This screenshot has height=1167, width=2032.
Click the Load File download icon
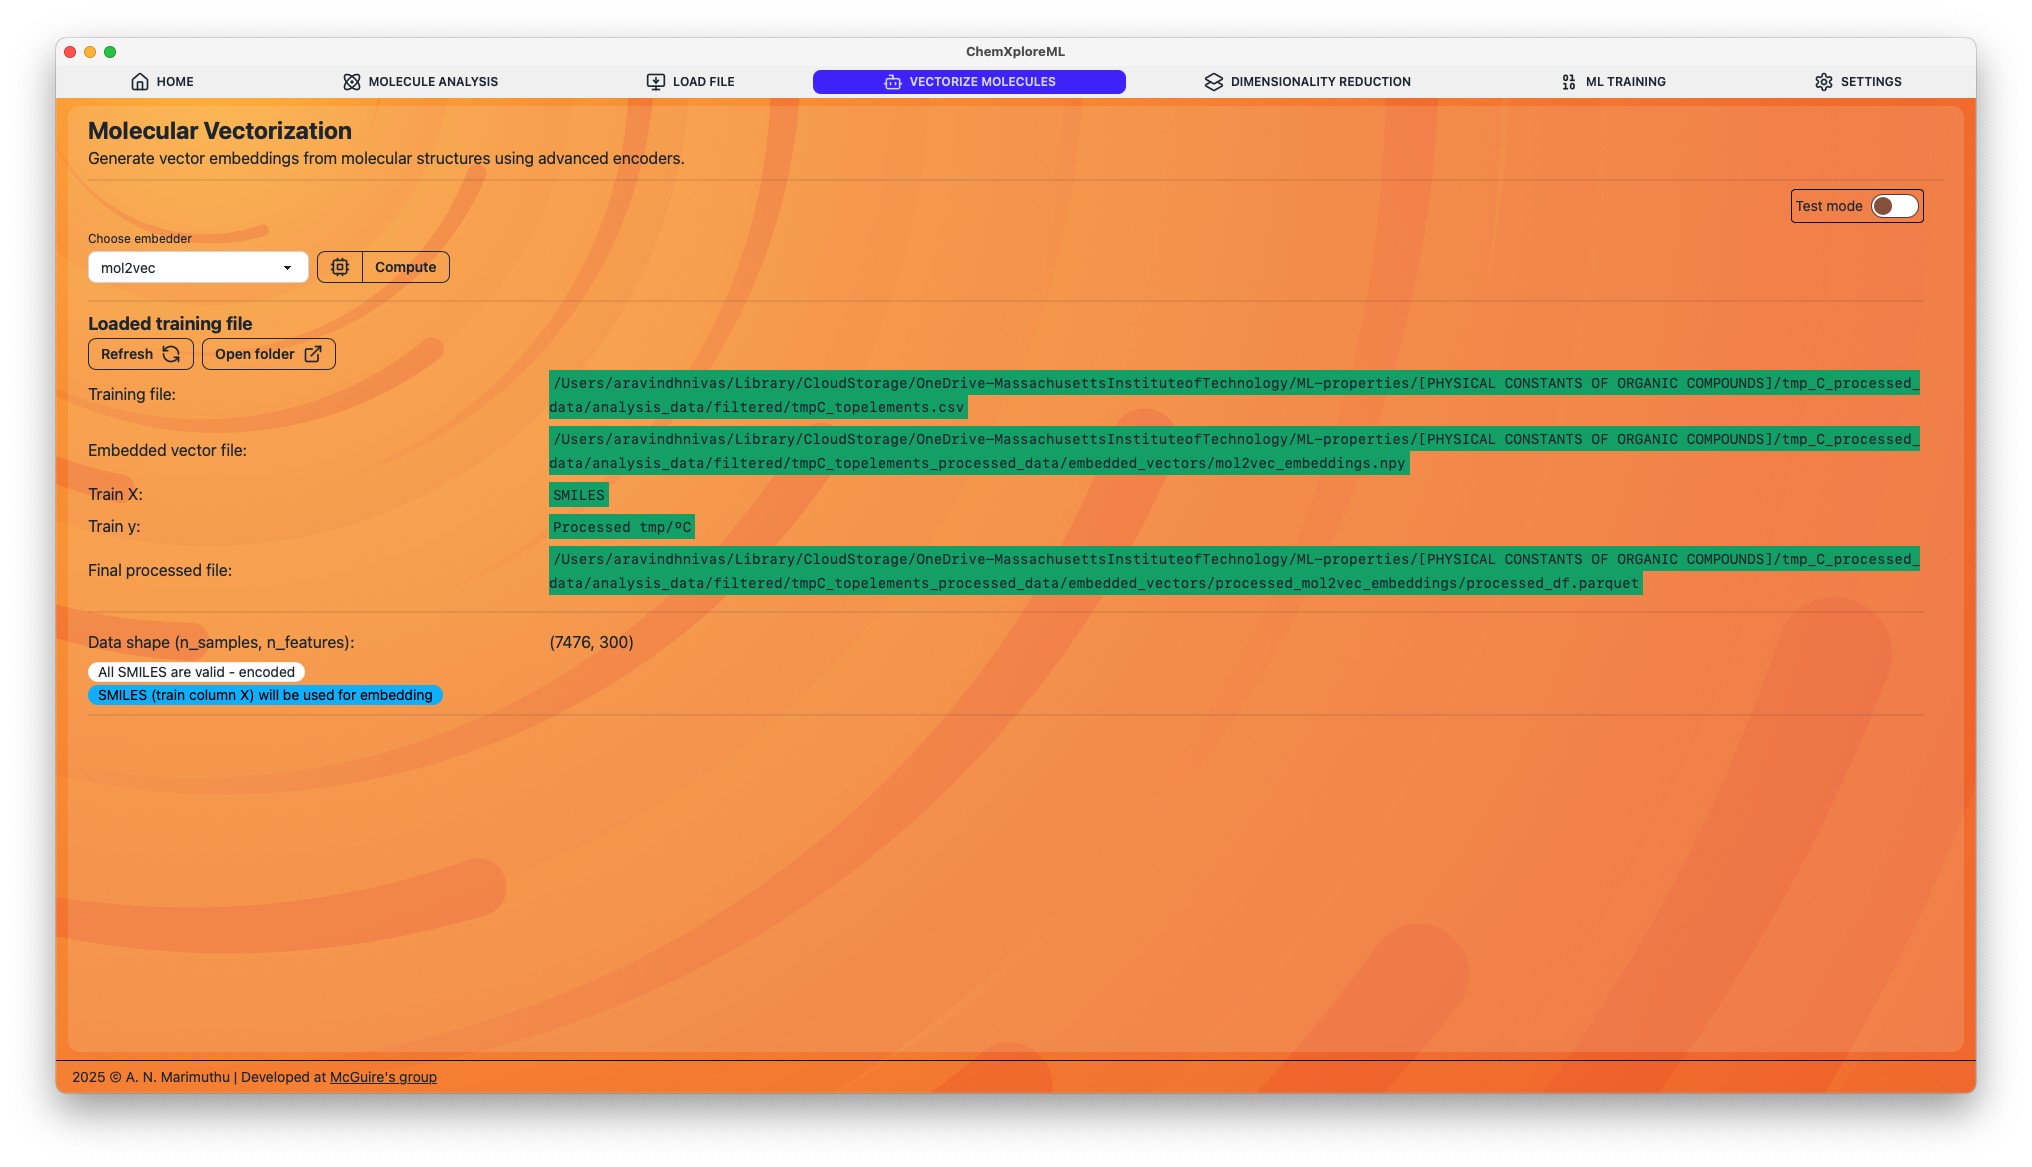656,82
